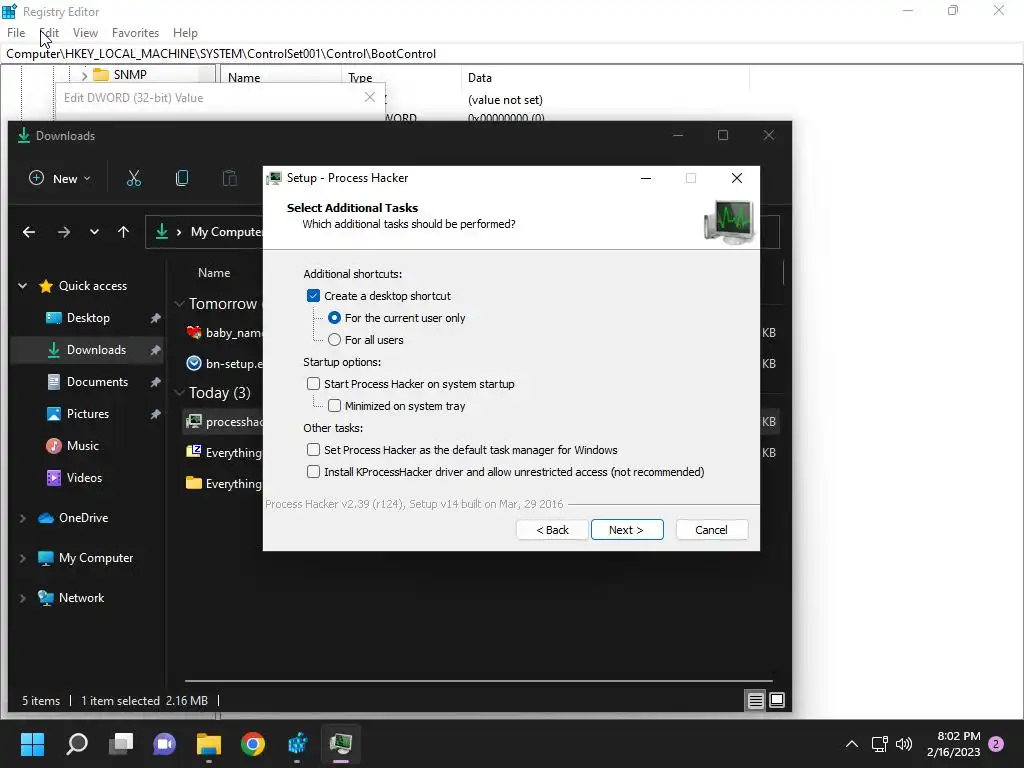The width and height of the screenshot is (1024, 768).
Task: Open the notification badge in system tray
Action: [x=997, y=744]
